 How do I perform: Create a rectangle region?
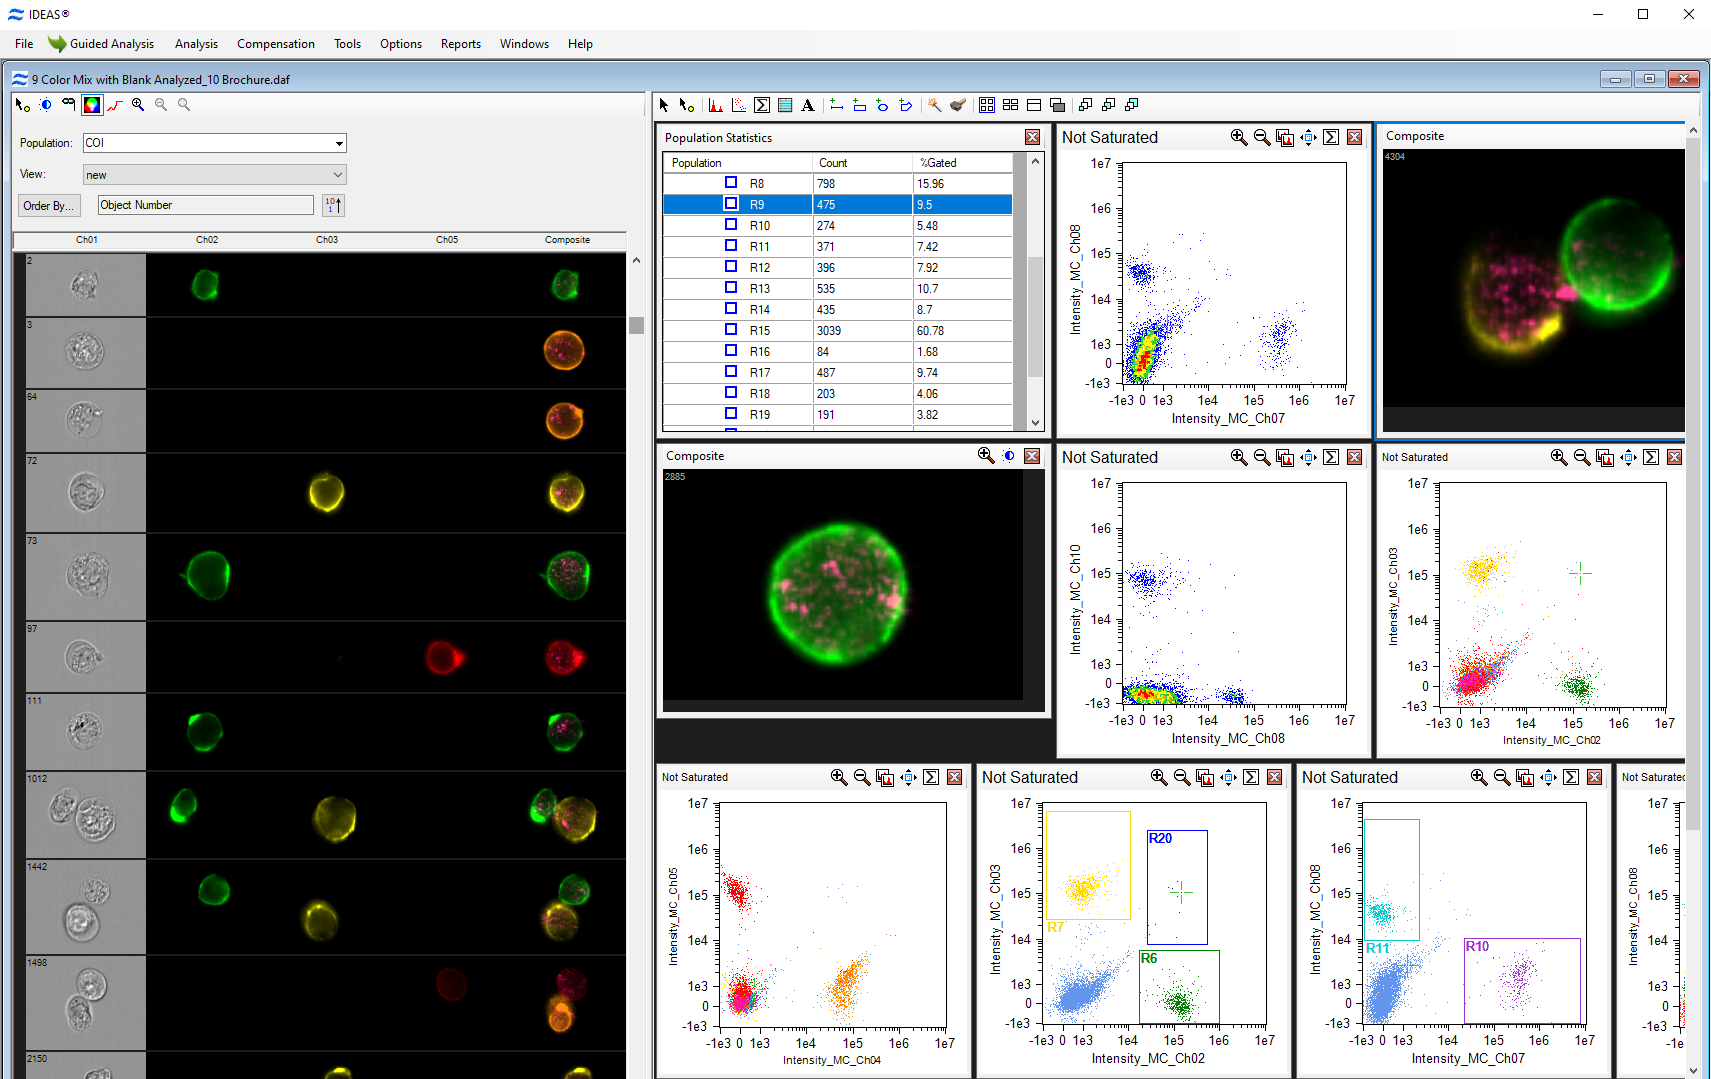coord(859,105)
